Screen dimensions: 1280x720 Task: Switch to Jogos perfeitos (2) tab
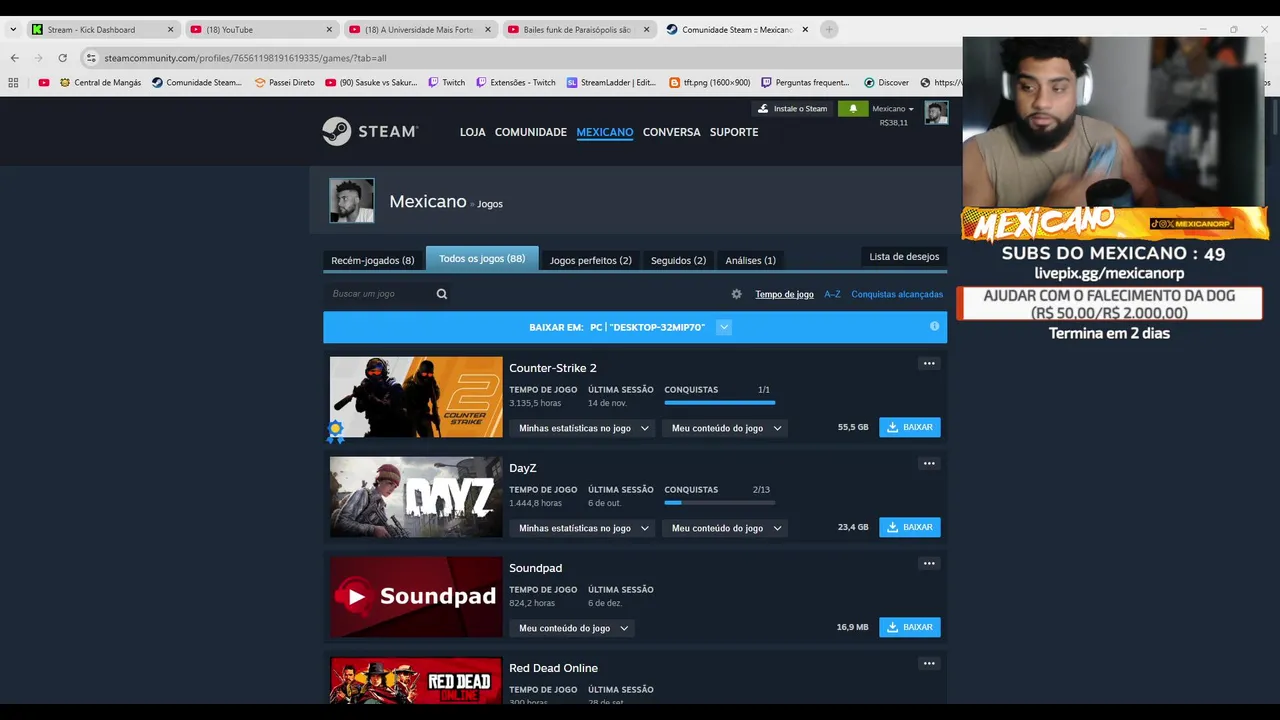[x=590, y=260]
